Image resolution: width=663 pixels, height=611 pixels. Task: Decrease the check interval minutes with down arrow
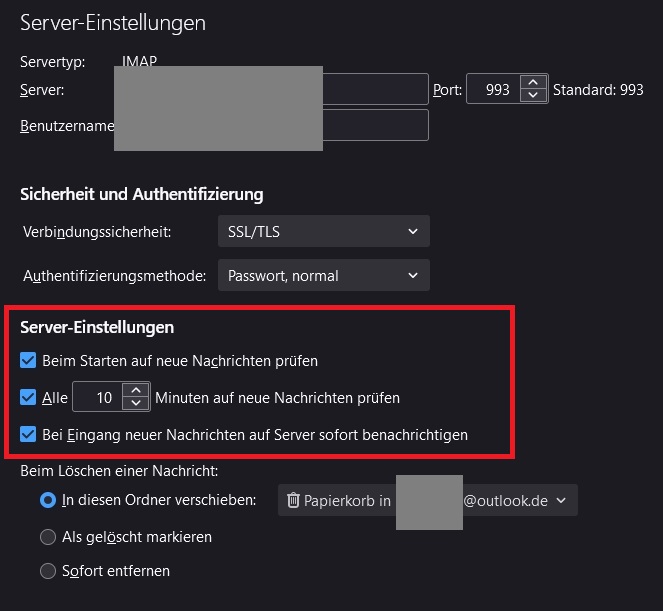135,404
